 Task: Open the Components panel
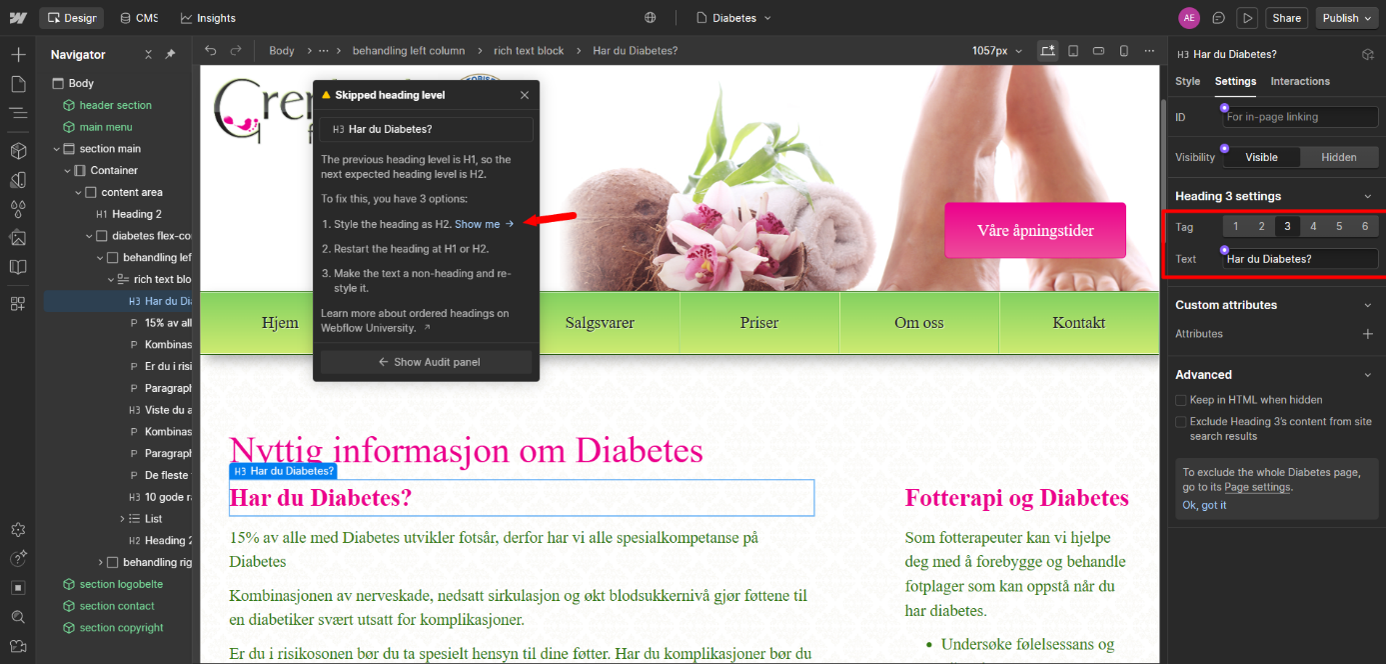pyautogui.click(x=18, y=151)
